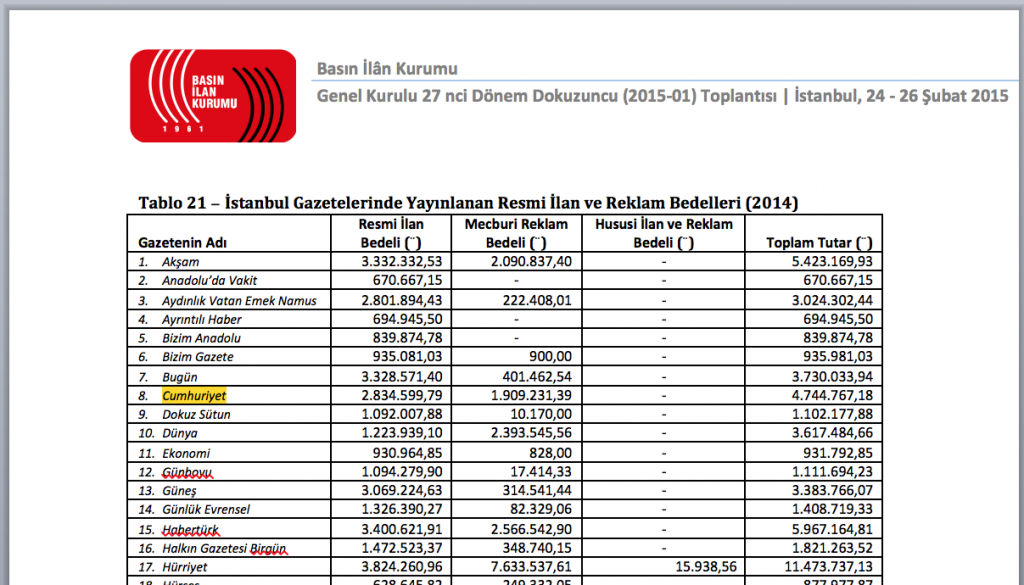The height and width of the screenshot is (585, 1024).
Task: Select Ekonomi's value '828,00'
Action: coord(551,454)
